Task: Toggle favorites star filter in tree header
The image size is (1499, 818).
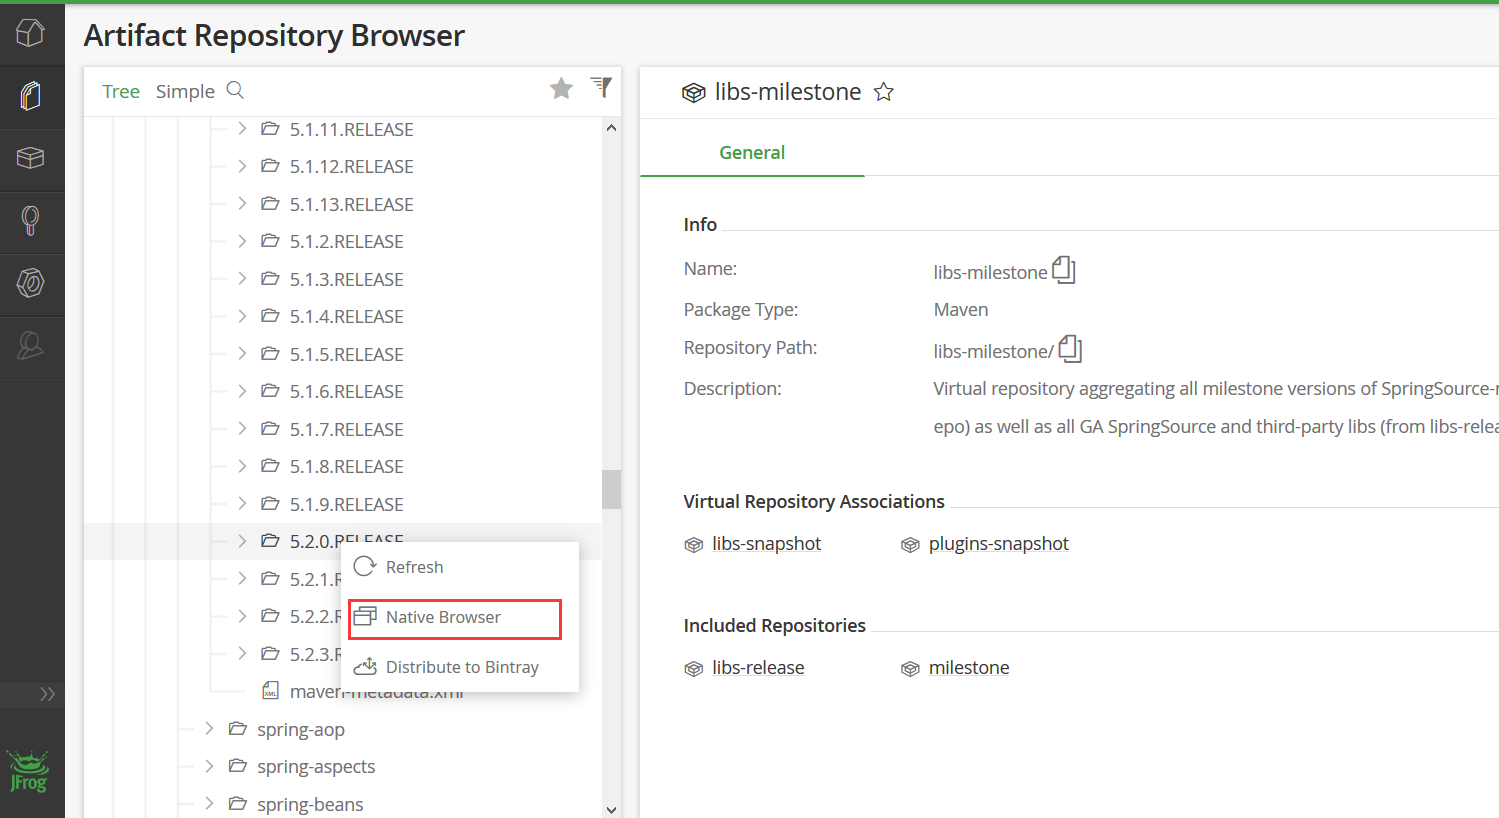Action: 562,89
